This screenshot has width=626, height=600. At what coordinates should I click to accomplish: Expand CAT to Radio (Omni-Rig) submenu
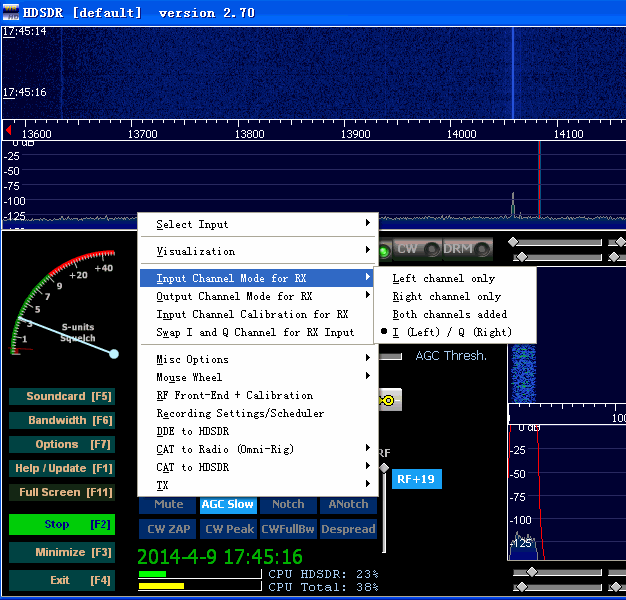(258, 449)
